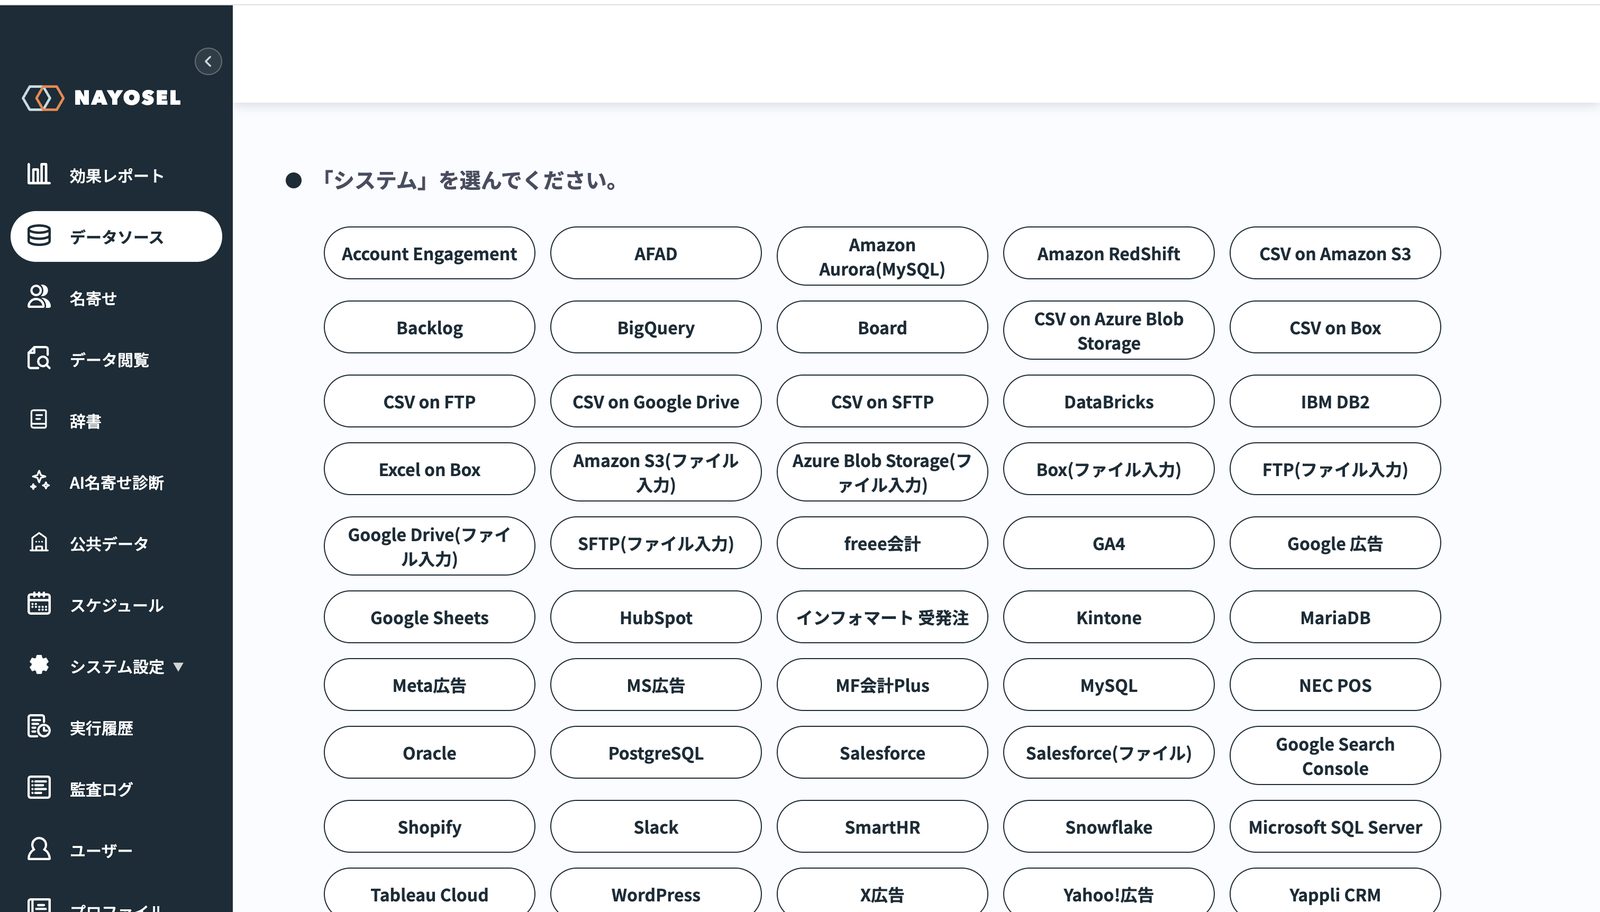Image resolution: width=1600 pixels, height=912 pixels.
Task: Open 辞書 menu item
Action: pos(116,421)
